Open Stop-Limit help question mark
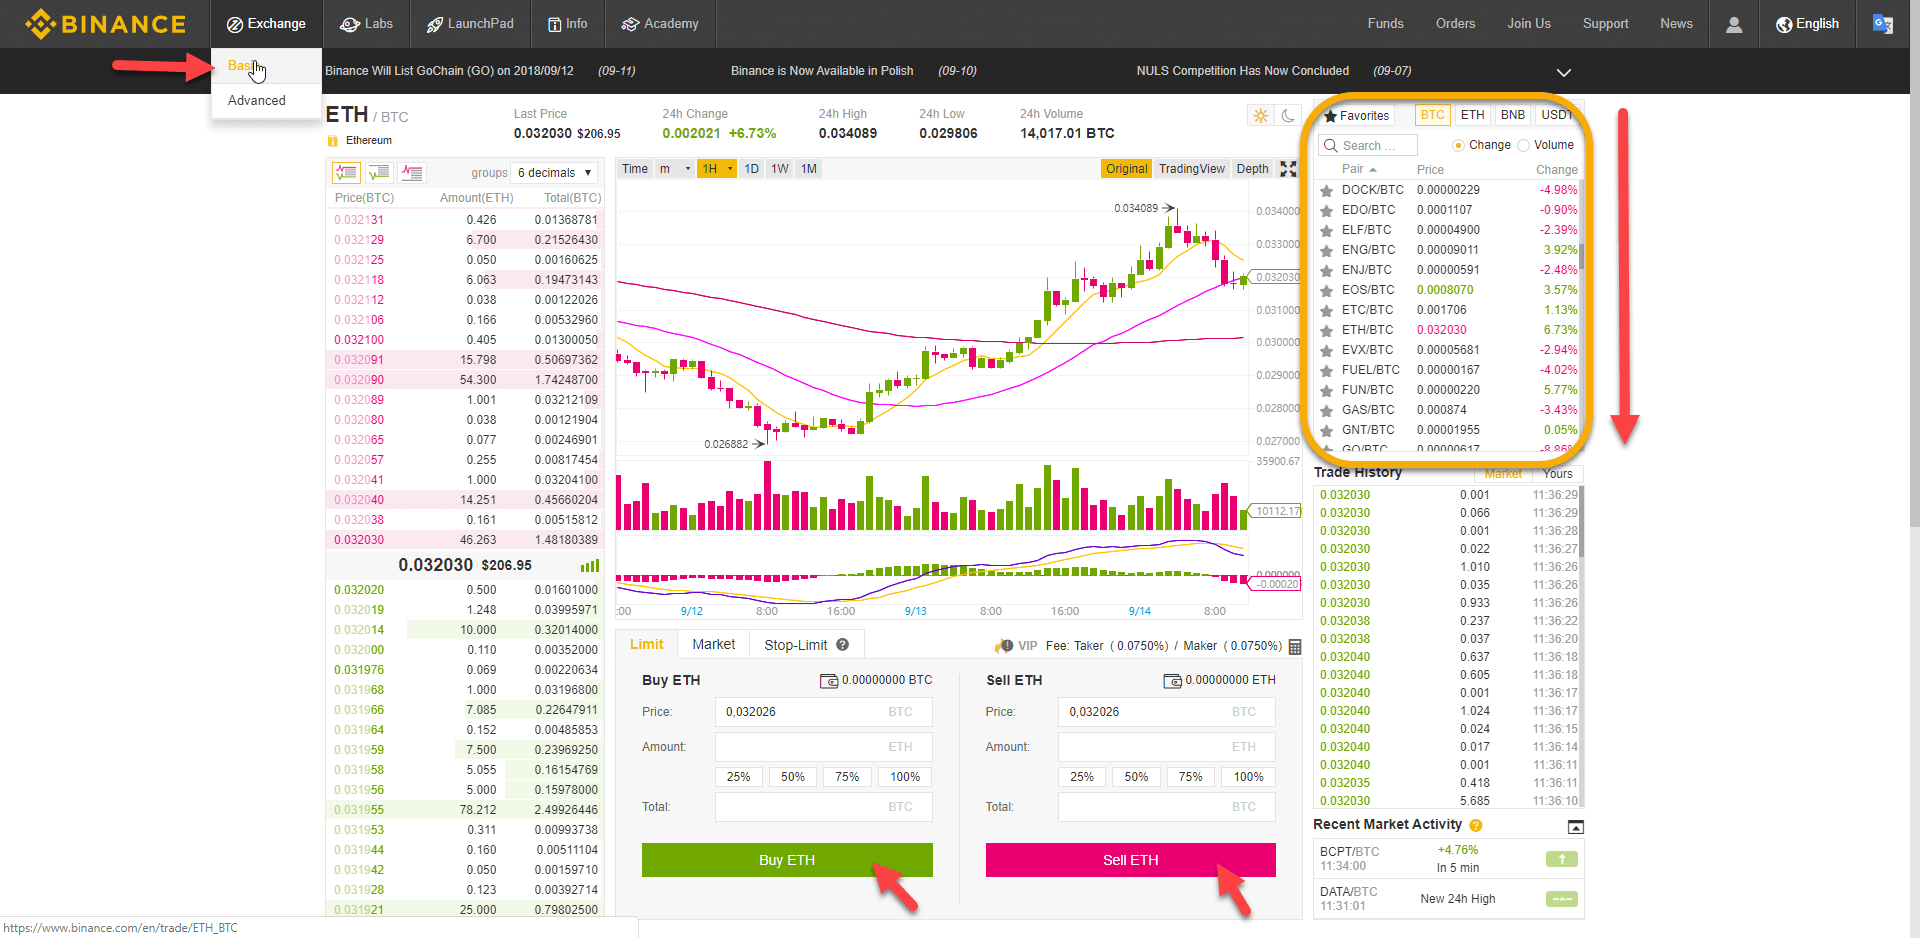This screenshot has width=1920, height=938. coord(842,645)
